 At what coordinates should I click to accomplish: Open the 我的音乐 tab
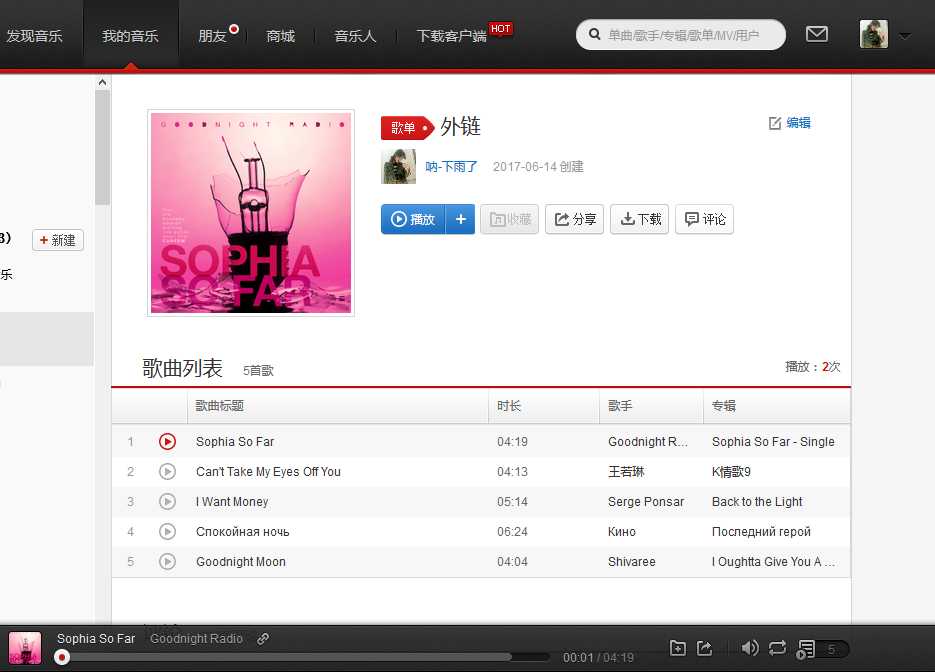point(131,36)
